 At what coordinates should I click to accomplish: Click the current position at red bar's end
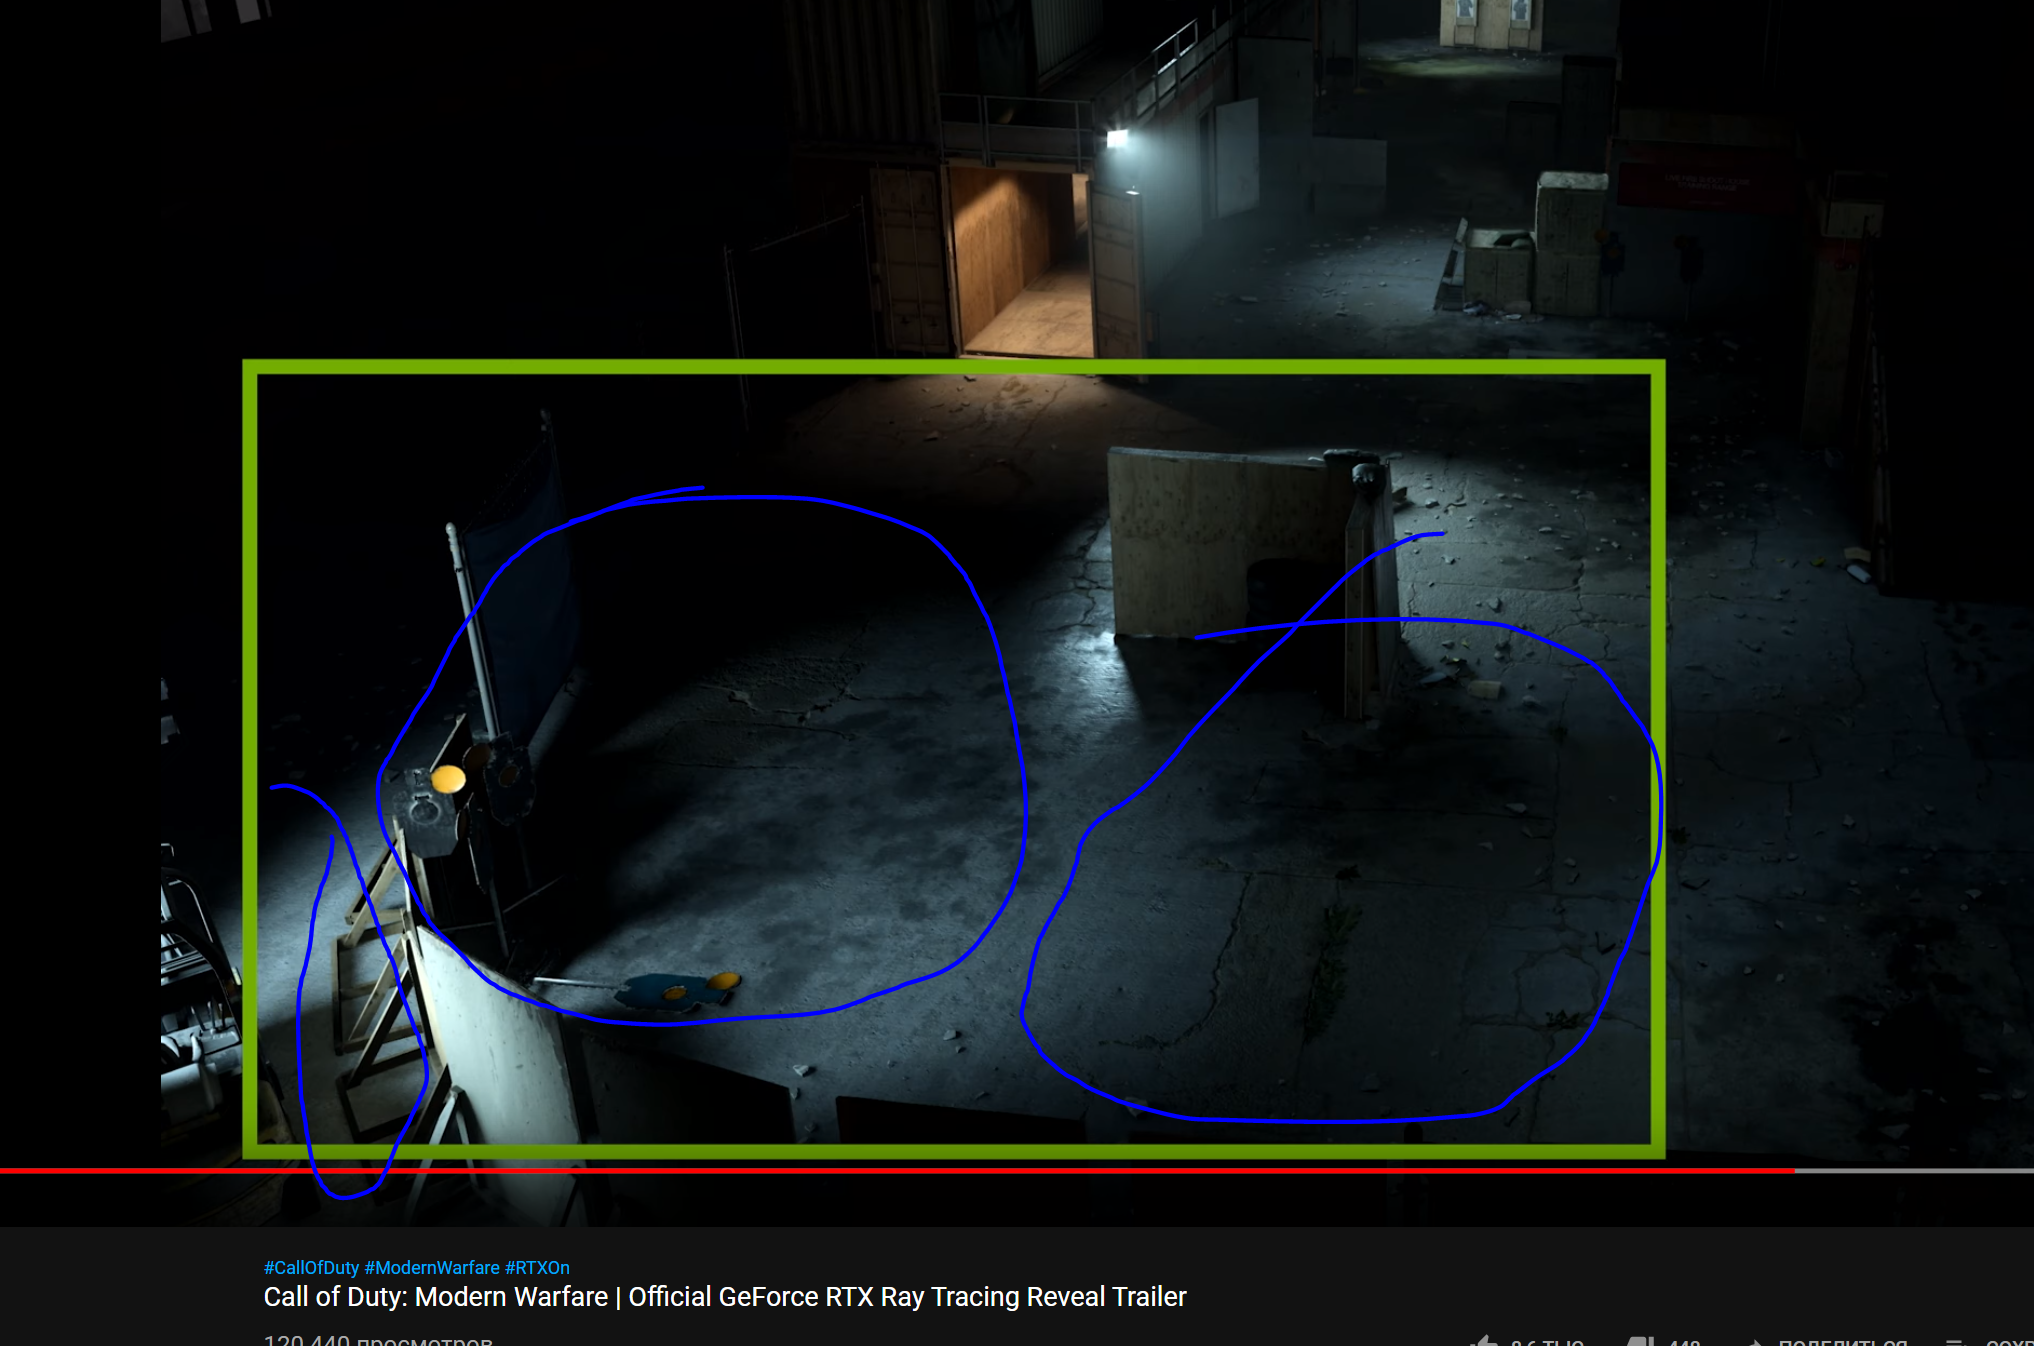(1794, 1170)
